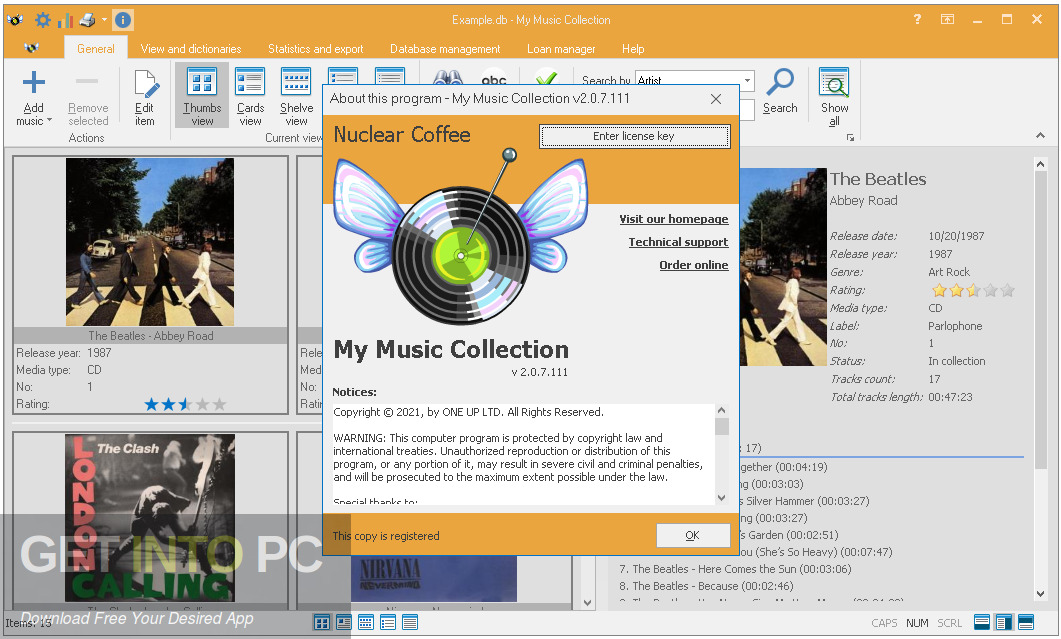
Task: Open the statistics bar chart icon
Action: click(x=66, y=20)
